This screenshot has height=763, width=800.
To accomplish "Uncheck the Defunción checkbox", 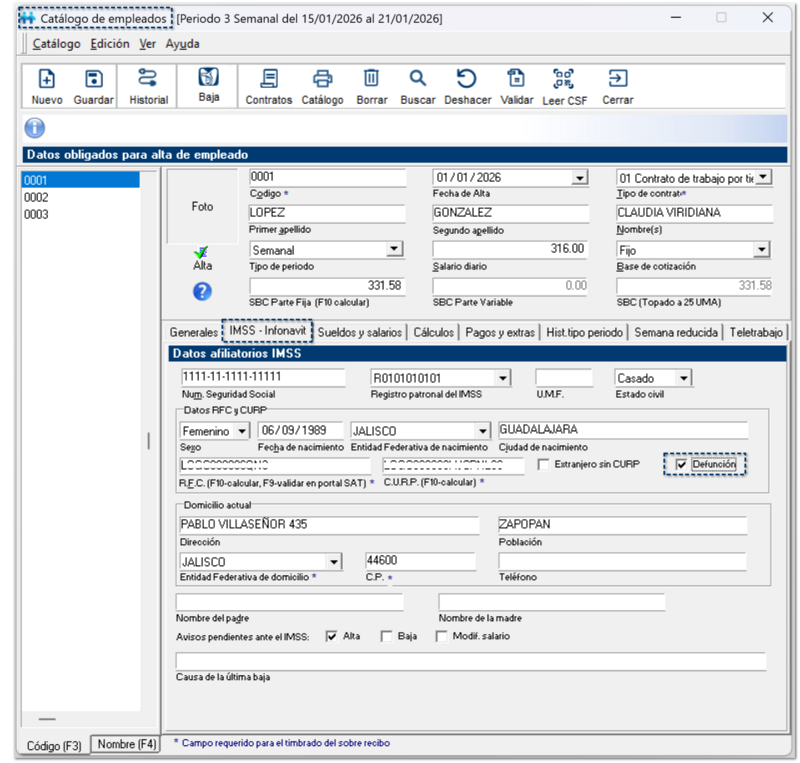I will coord(682,465).
